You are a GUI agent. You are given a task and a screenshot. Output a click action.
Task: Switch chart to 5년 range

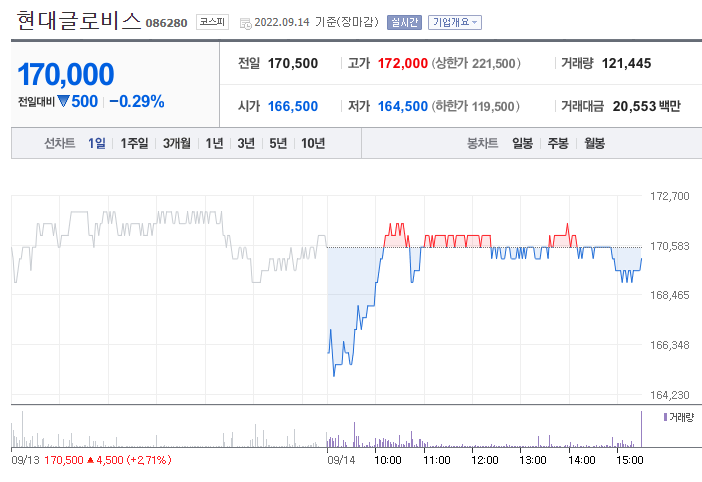coord(278,143)
